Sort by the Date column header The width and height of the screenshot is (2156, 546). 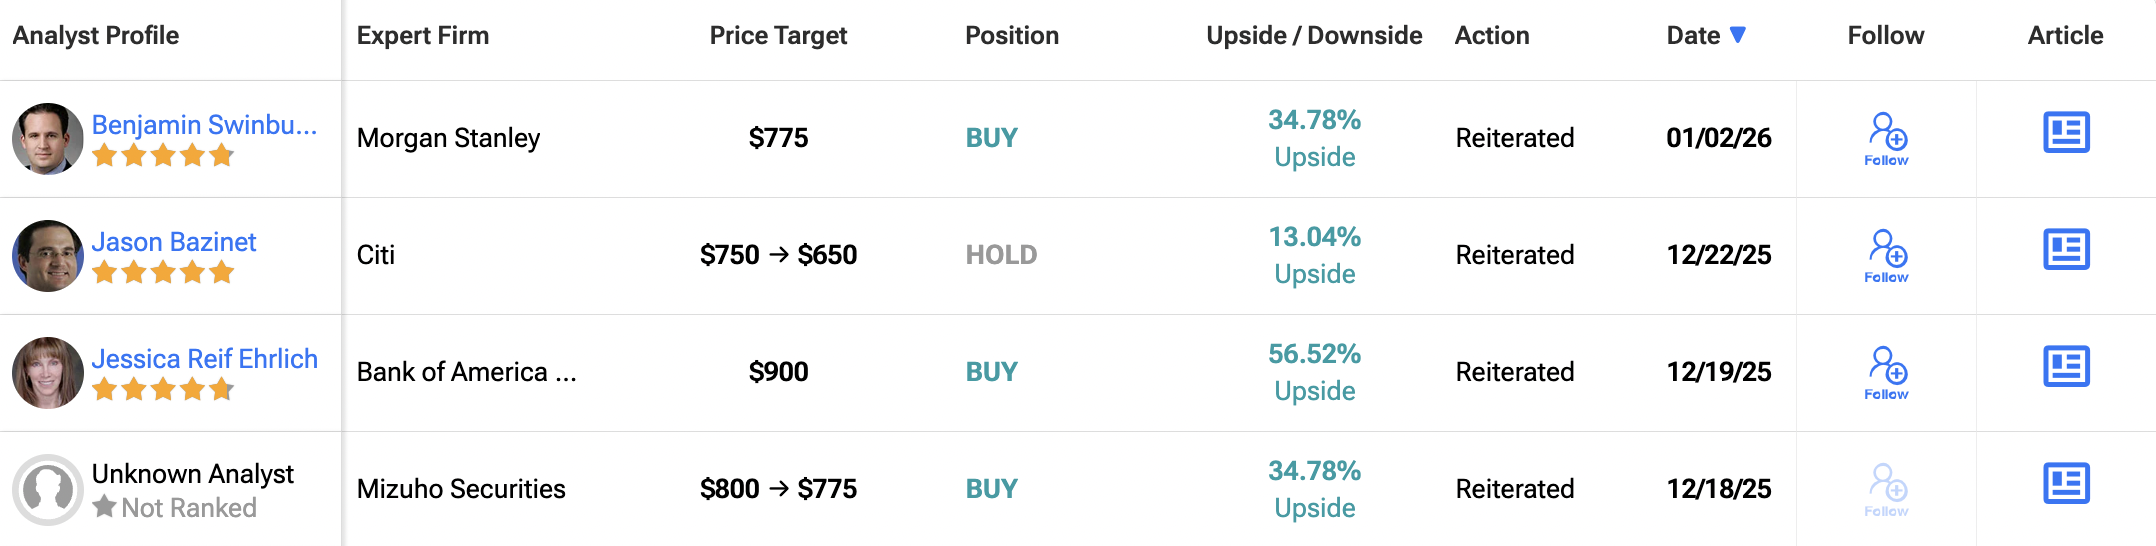coord(1693,36)
